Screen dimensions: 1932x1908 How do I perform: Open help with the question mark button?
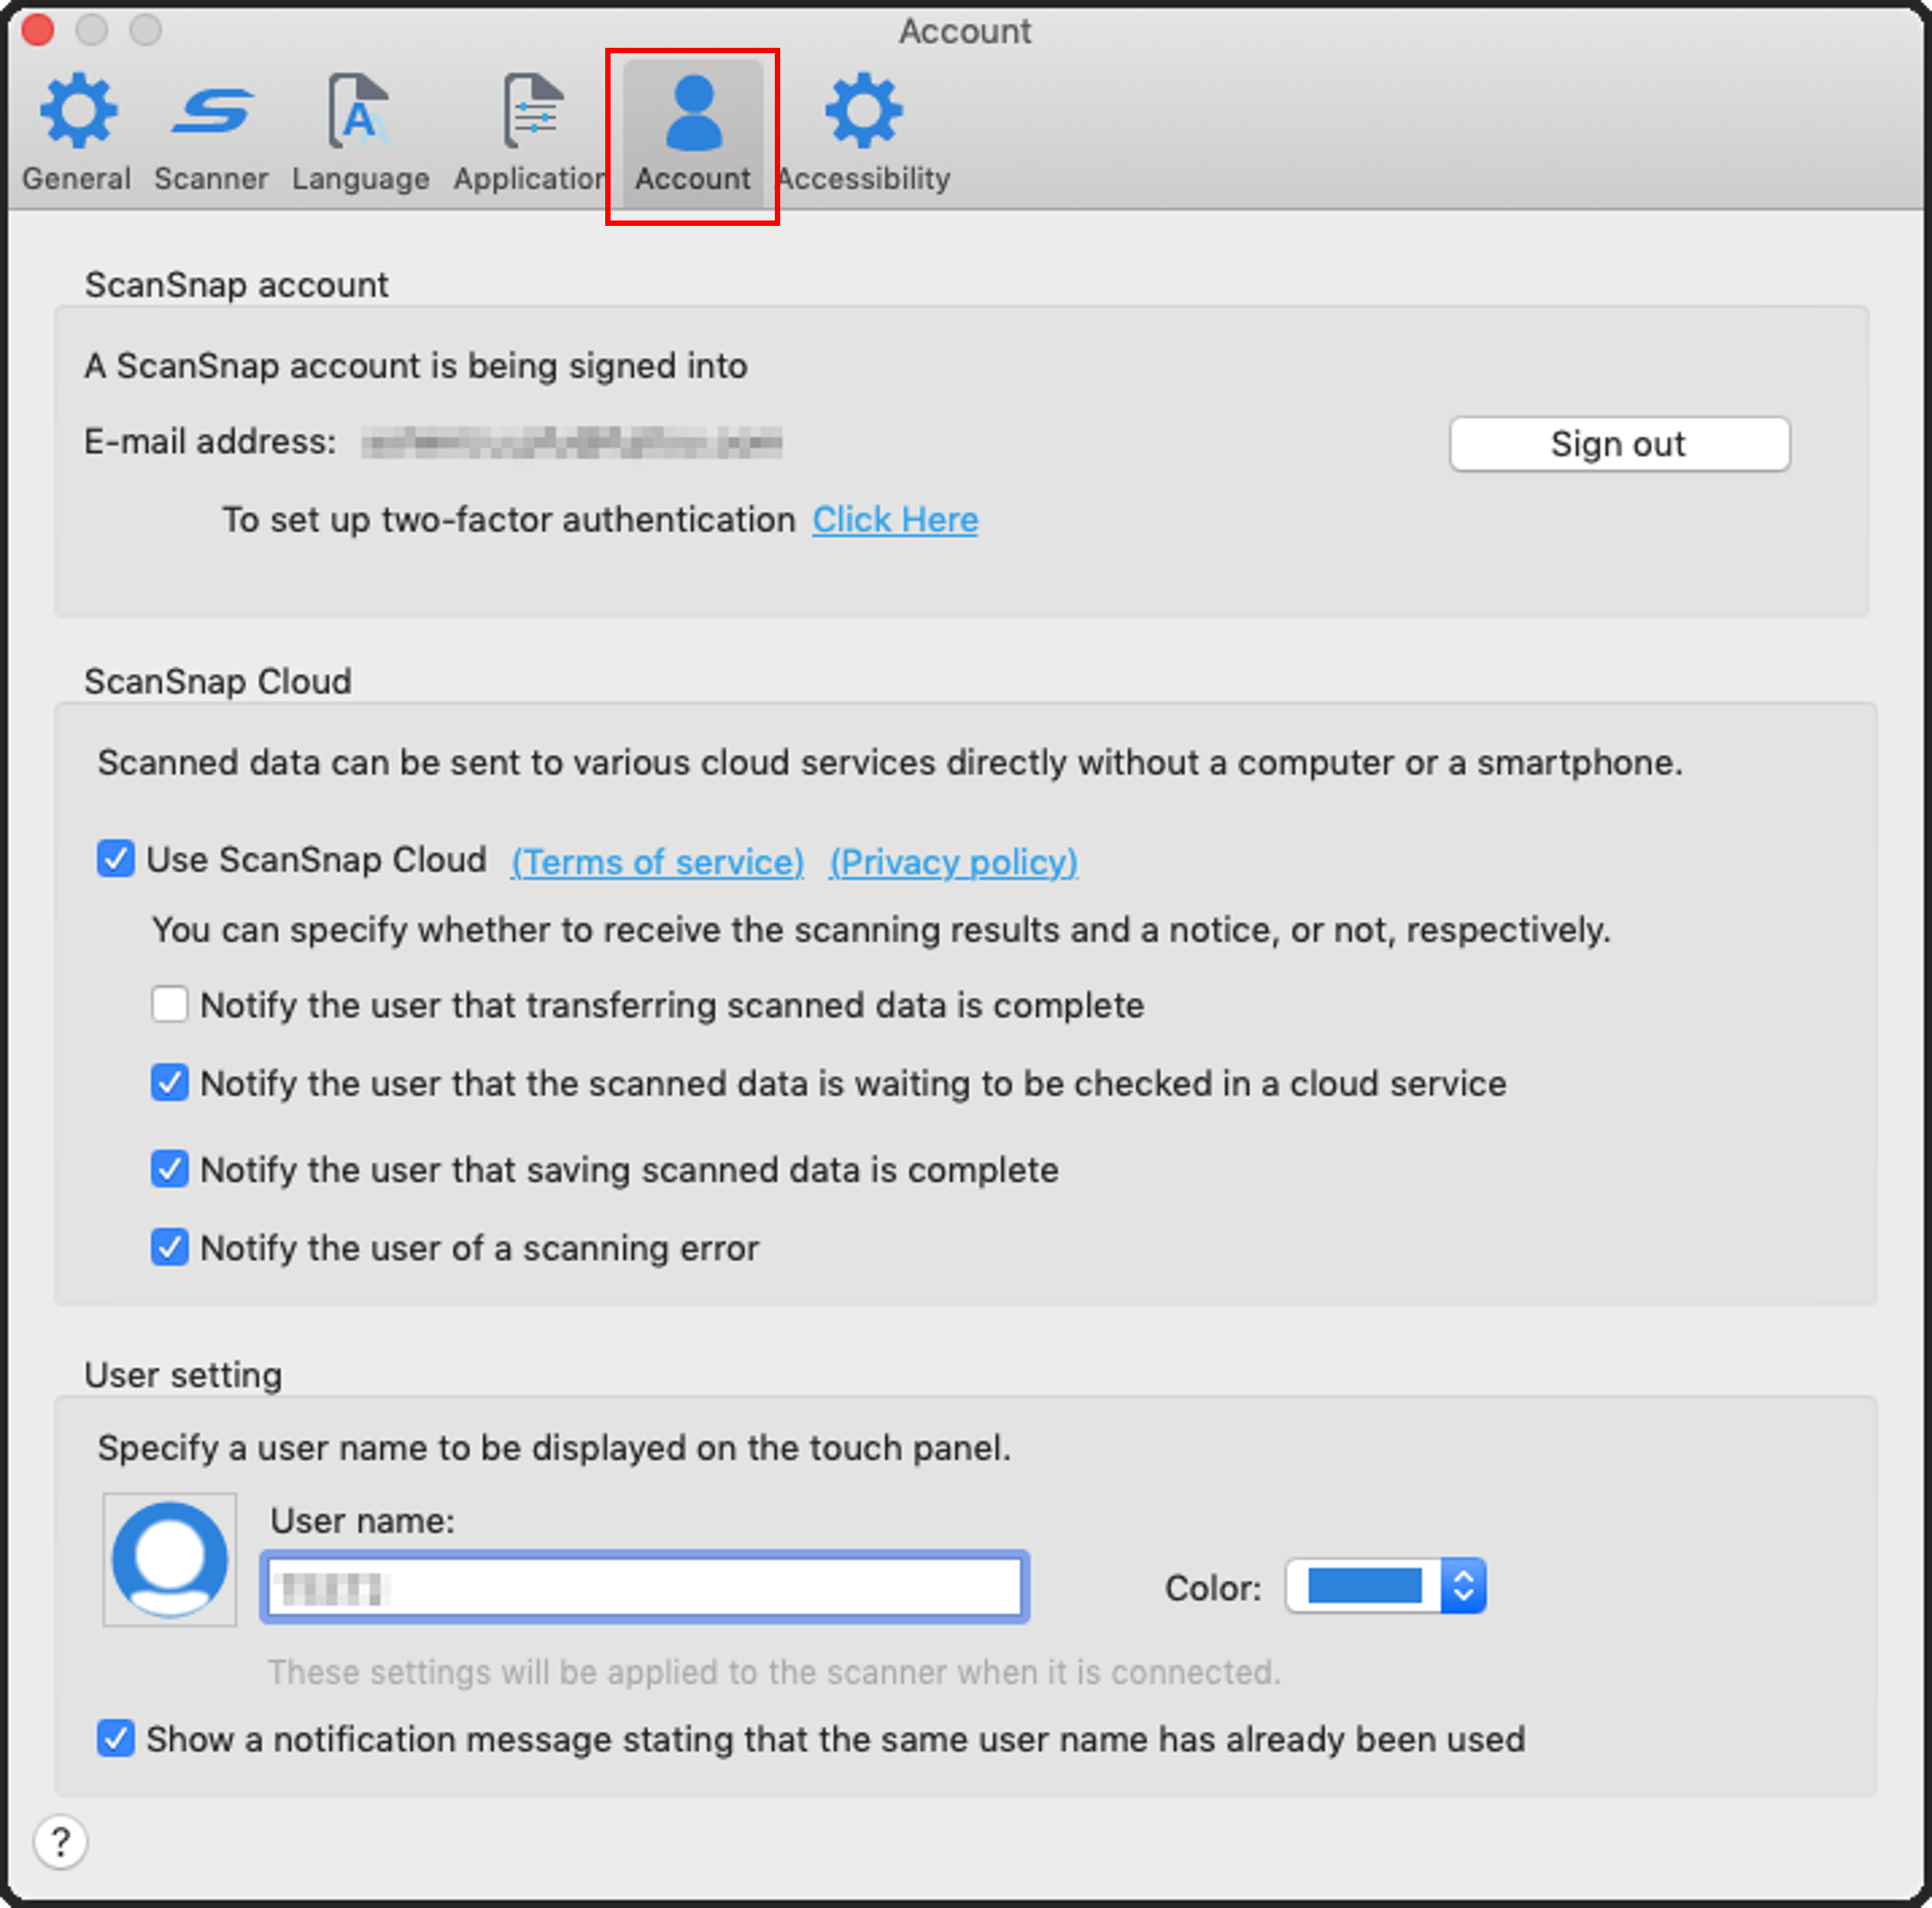click(61, 1841)
